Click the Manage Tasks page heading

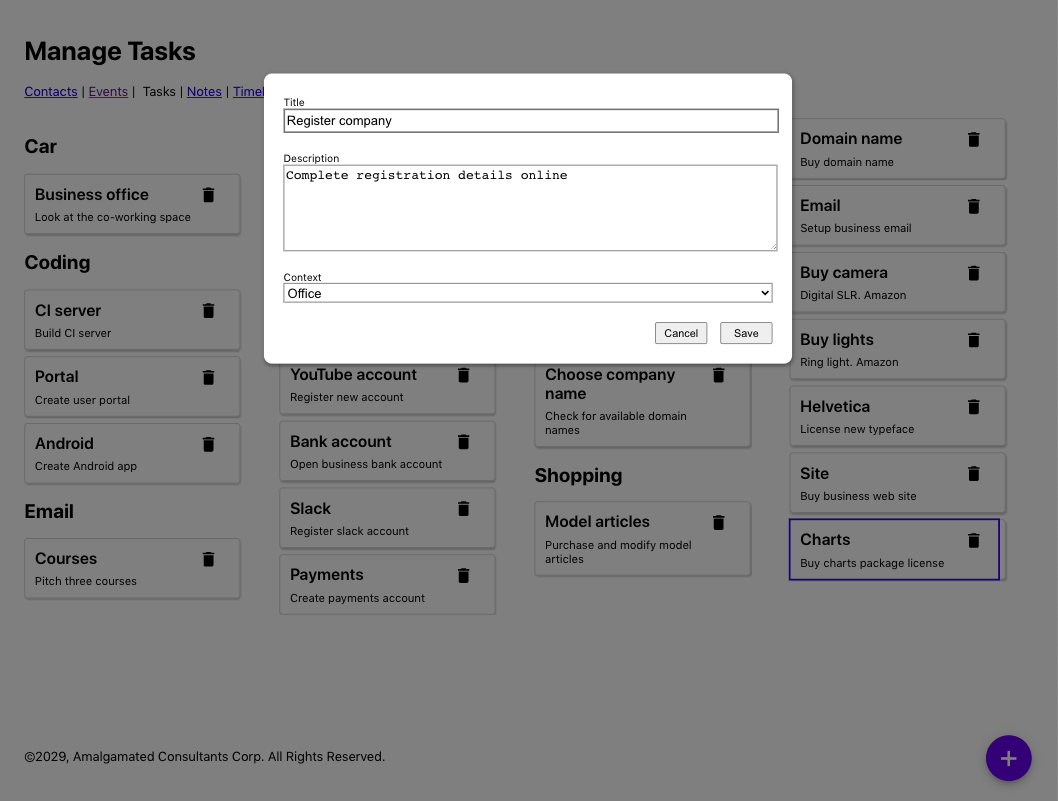click(x=110, y=51)
